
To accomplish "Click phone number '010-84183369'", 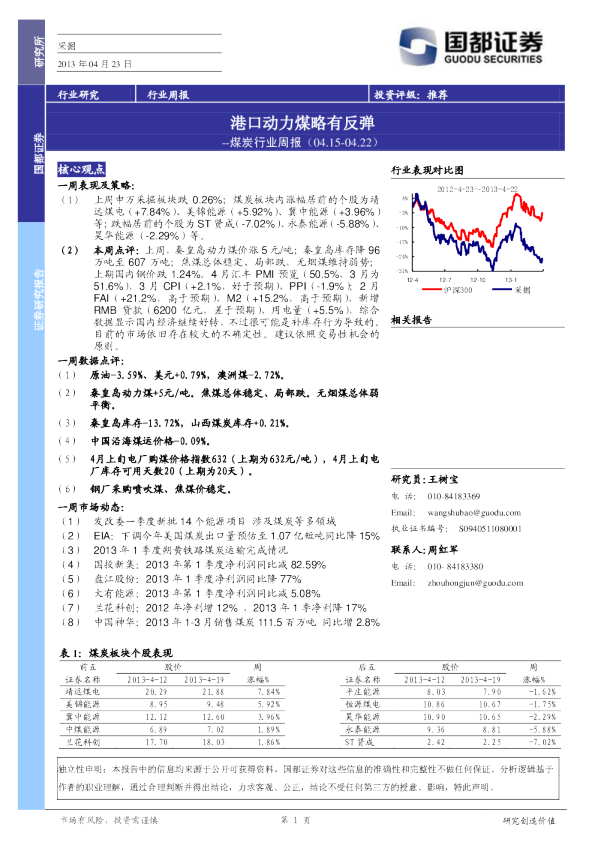I will (x=454, y=496).
